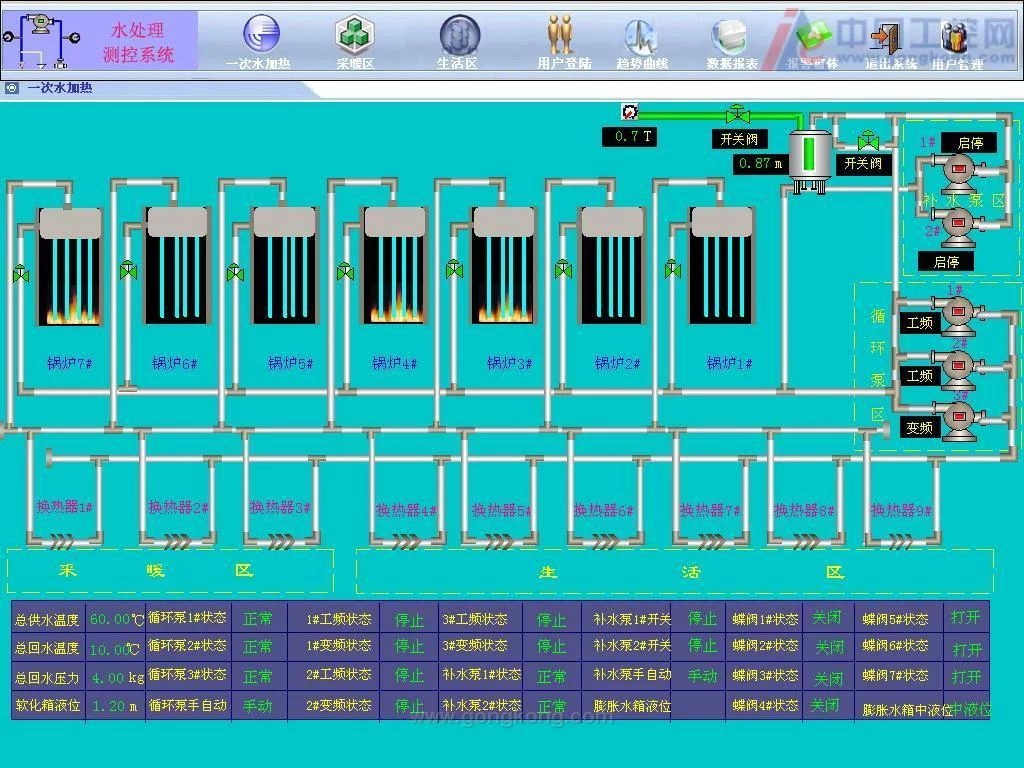The height and width of the screenshot is (768, 1024).
Task: Open the 数据报表 data report icon
Action: click(x=730, y=38)
